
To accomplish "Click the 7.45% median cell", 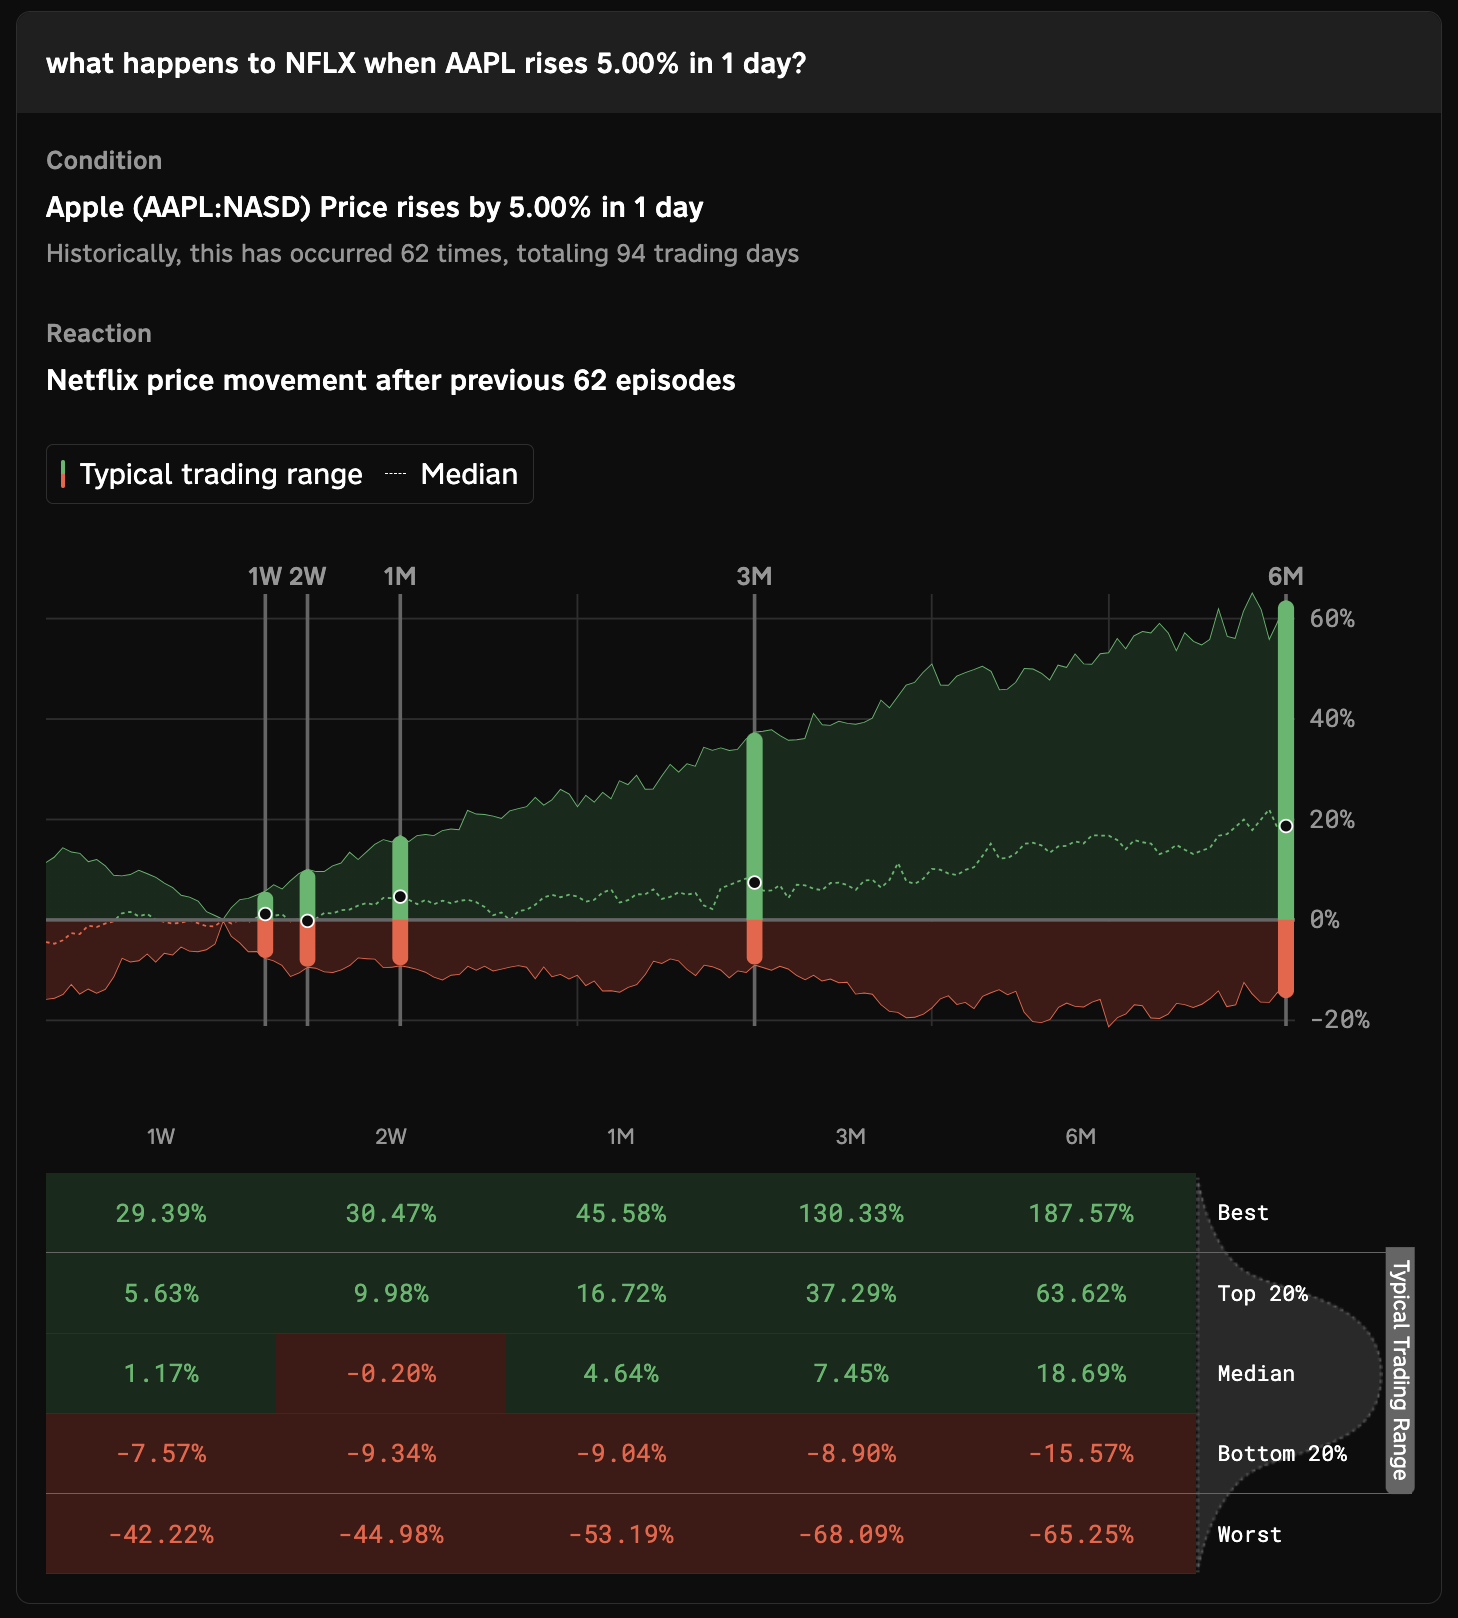I will click(x=851, y=1373).
